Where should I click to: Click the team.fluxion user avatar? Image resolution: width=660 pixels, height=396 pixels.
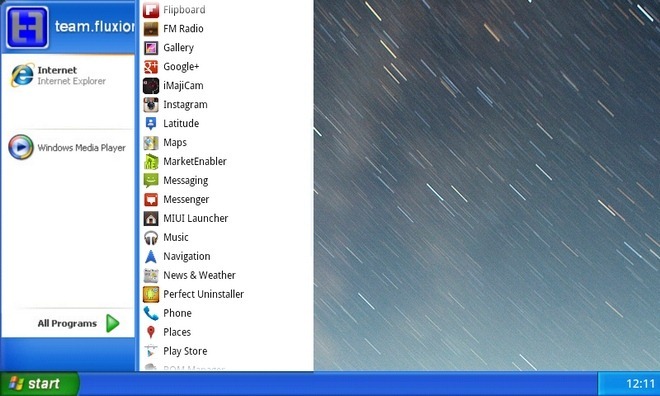click(x=27, y=27)
